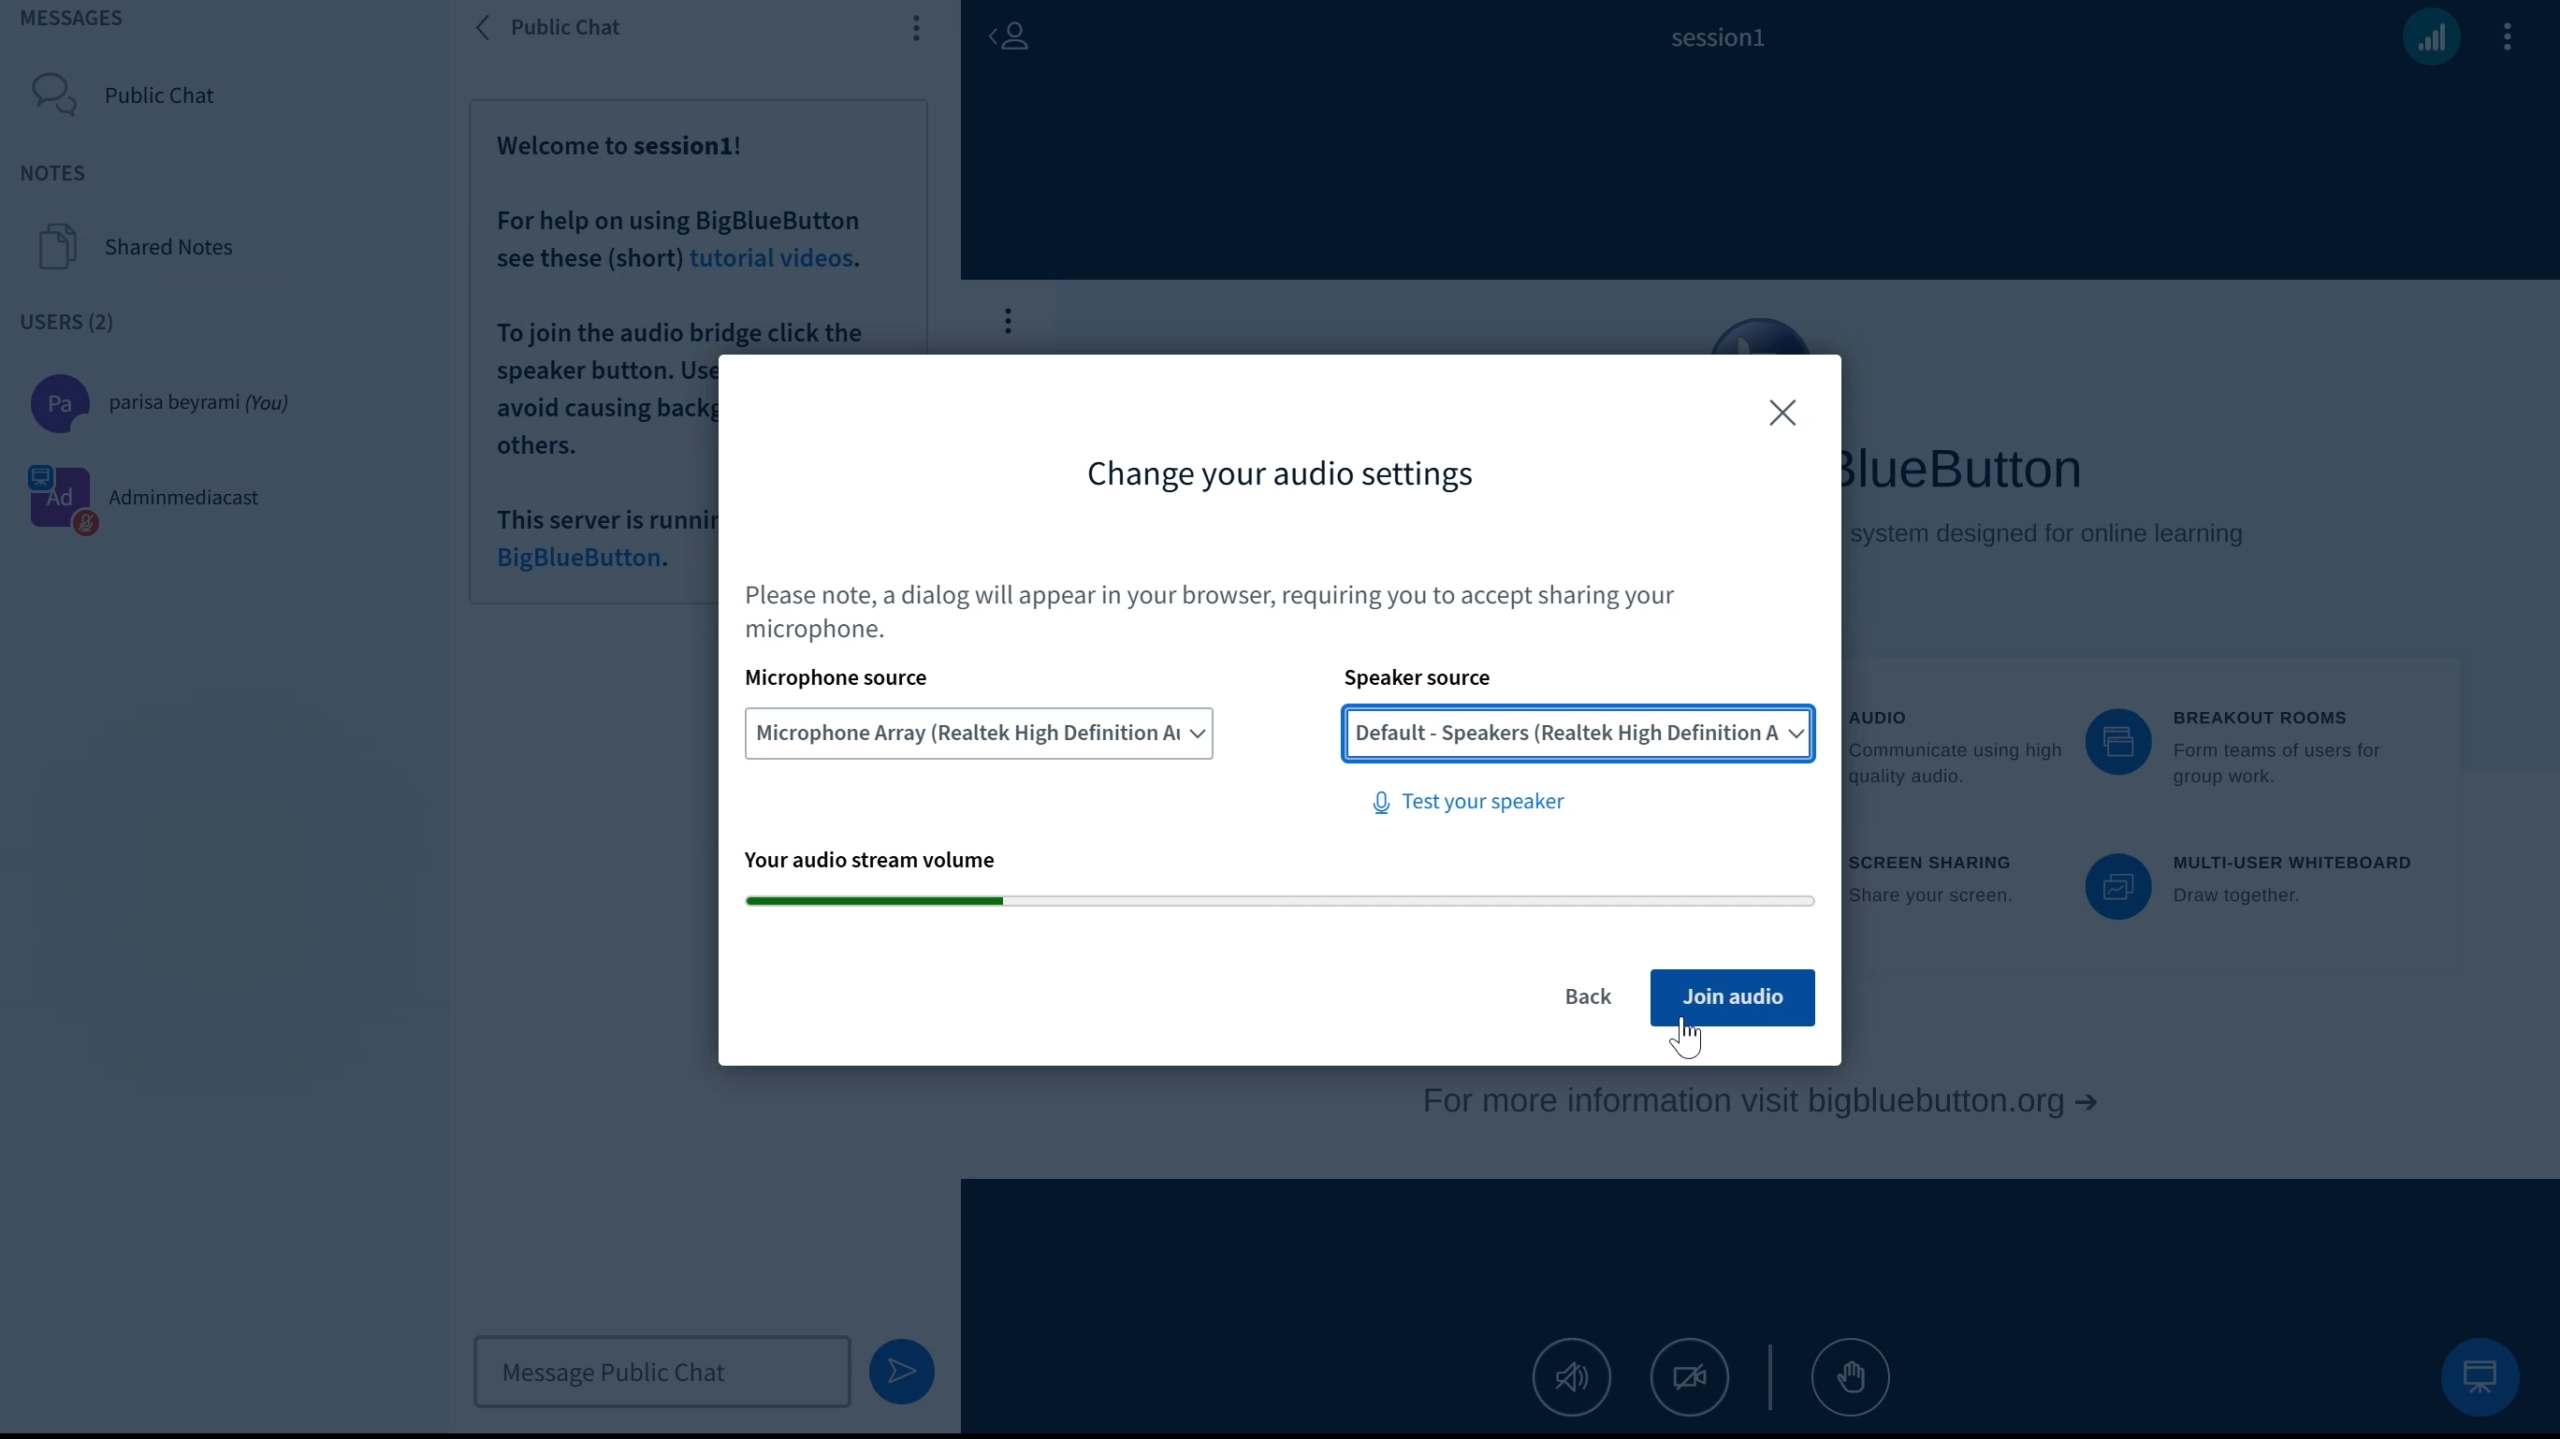Viewport: 2560px width, 1439px height.
Task: Select Public Chat in messages list
Action: (x=158, y=95)
